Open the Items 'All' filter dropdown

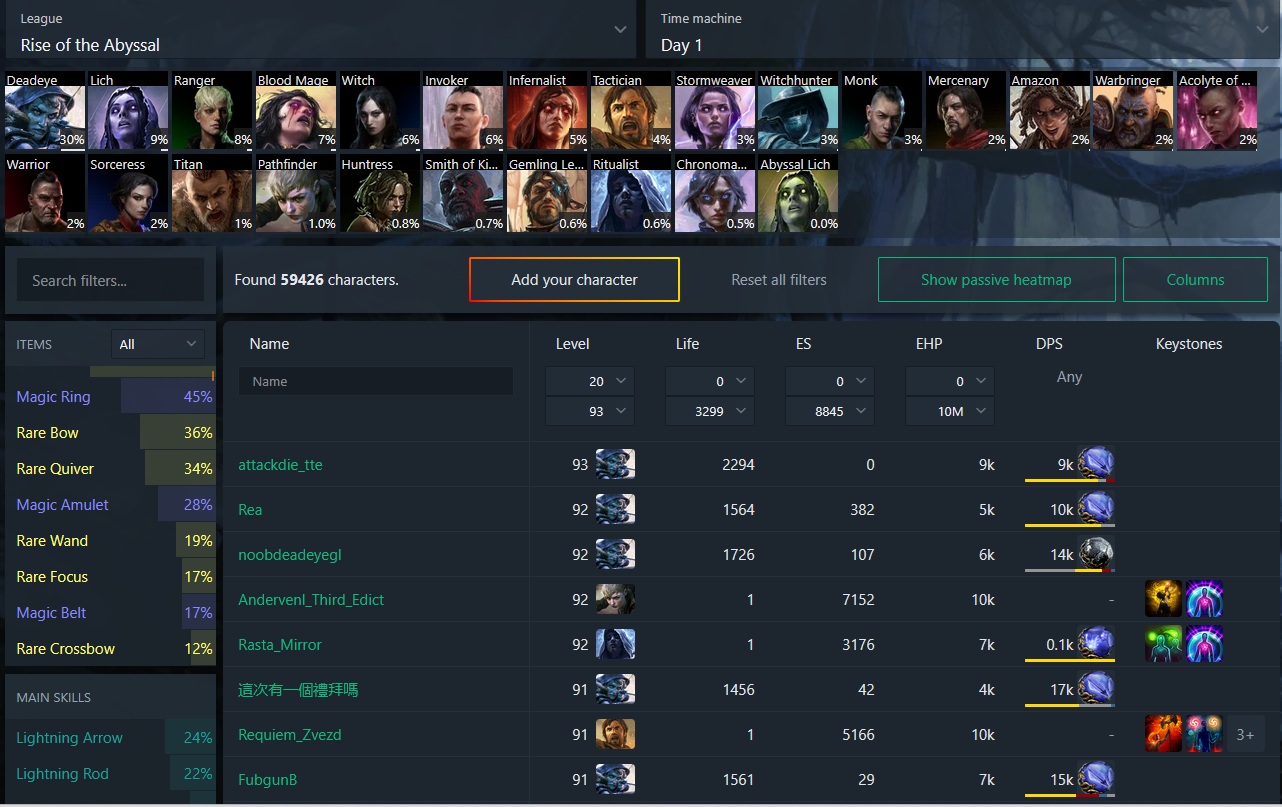(158, 344)
